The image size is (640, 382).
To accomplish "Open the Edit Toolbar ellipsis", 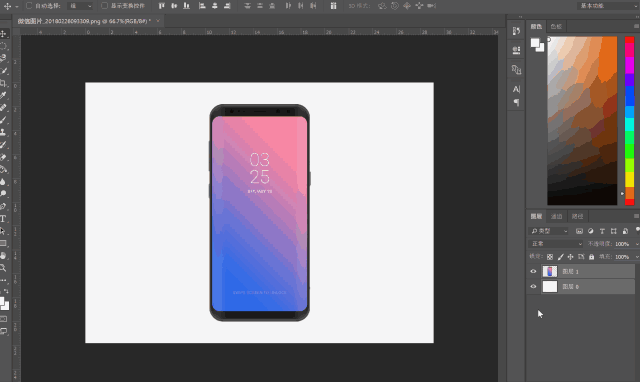I will pyautogui.click(x=3, y=280).
